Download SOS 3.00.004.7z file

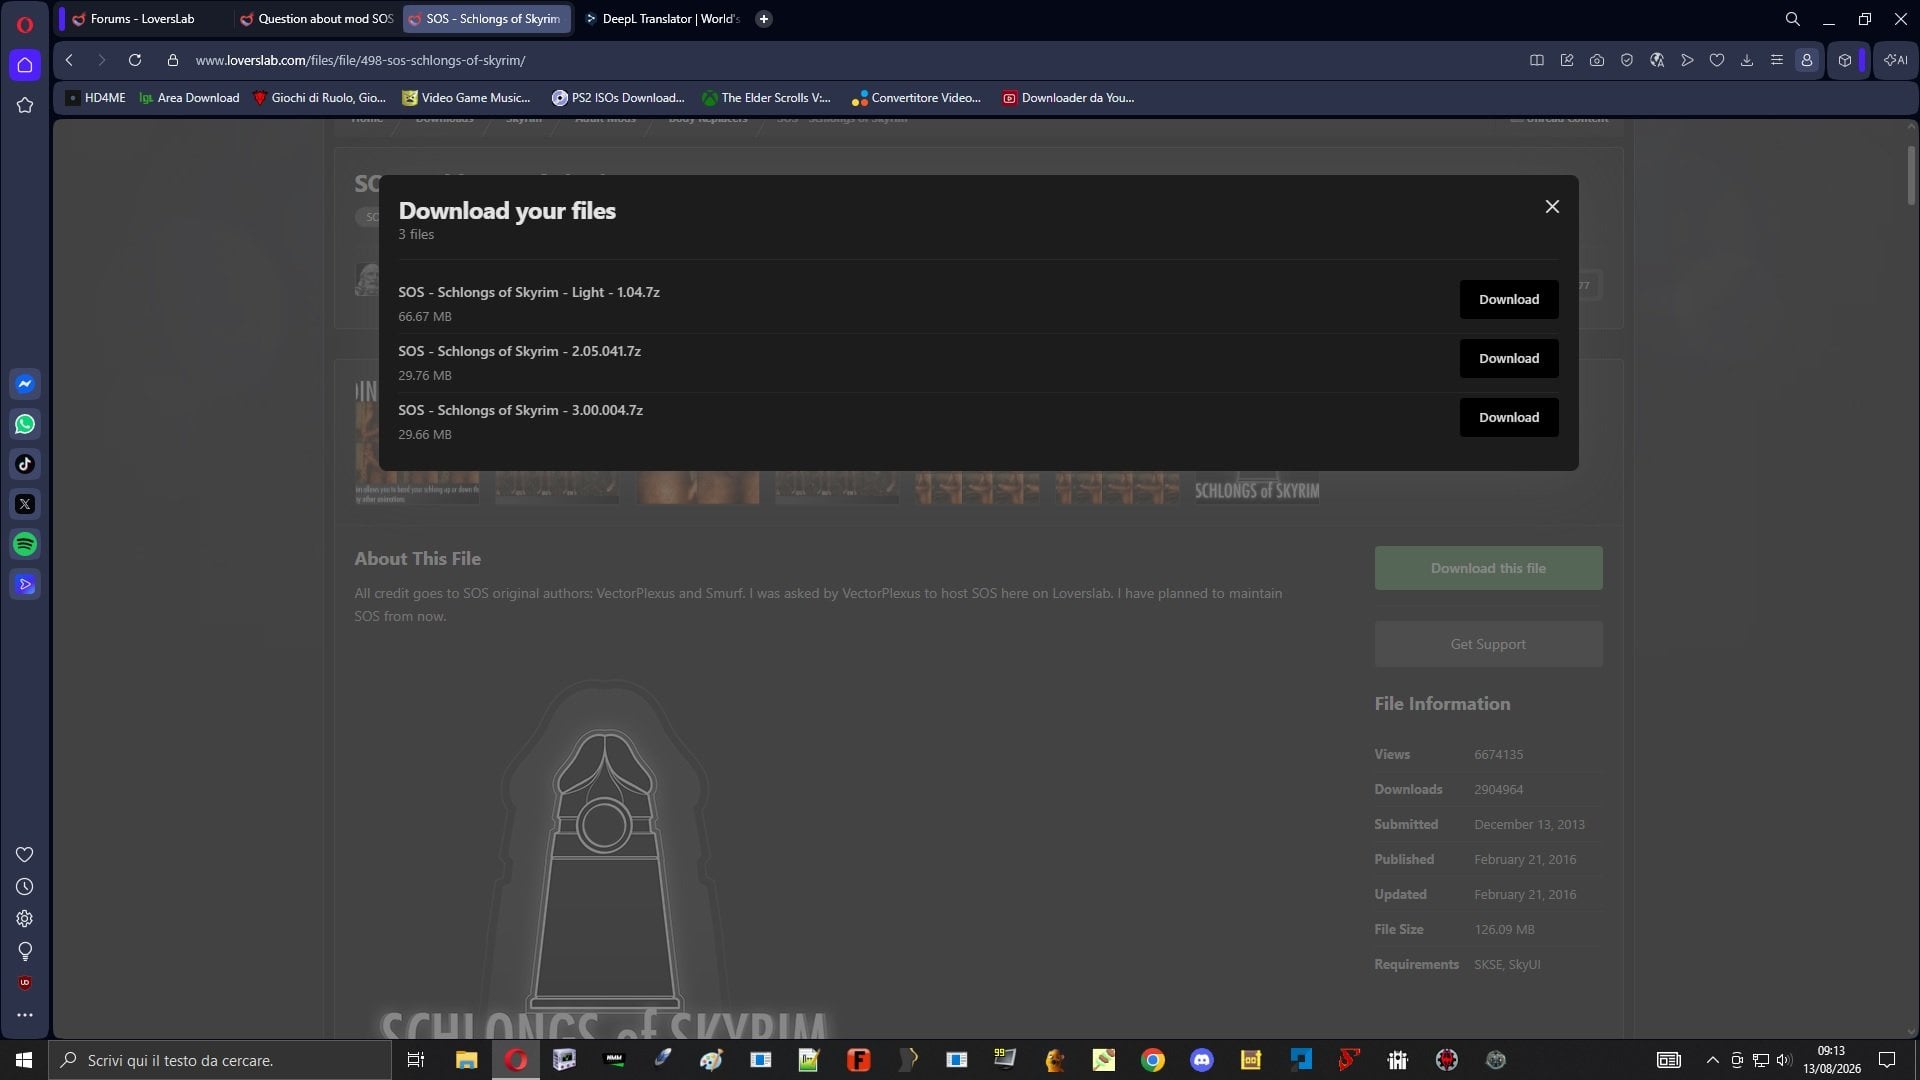[1509, 417]
